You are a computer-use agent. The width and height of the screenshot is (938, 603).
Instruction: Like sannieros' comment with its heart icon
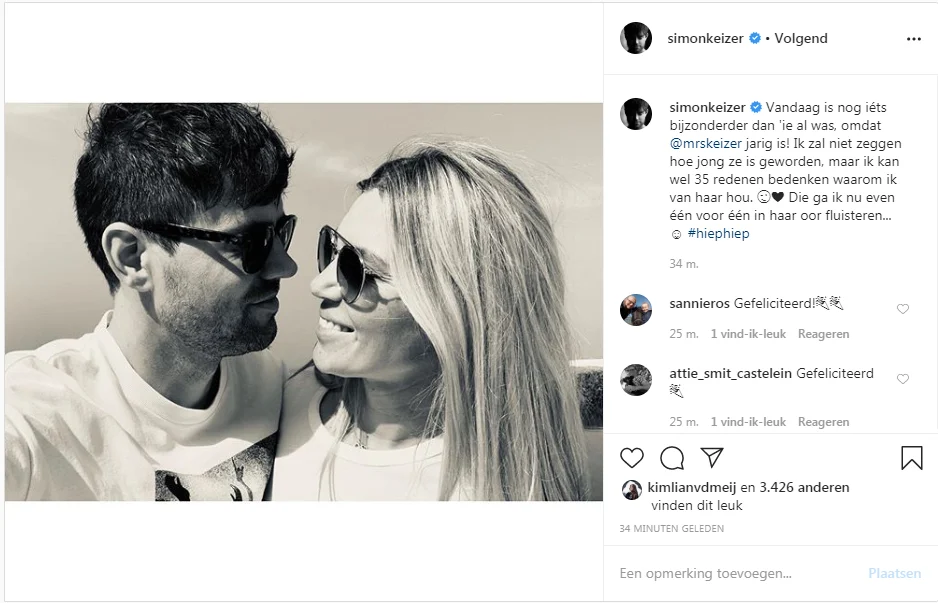pos(903,309)
